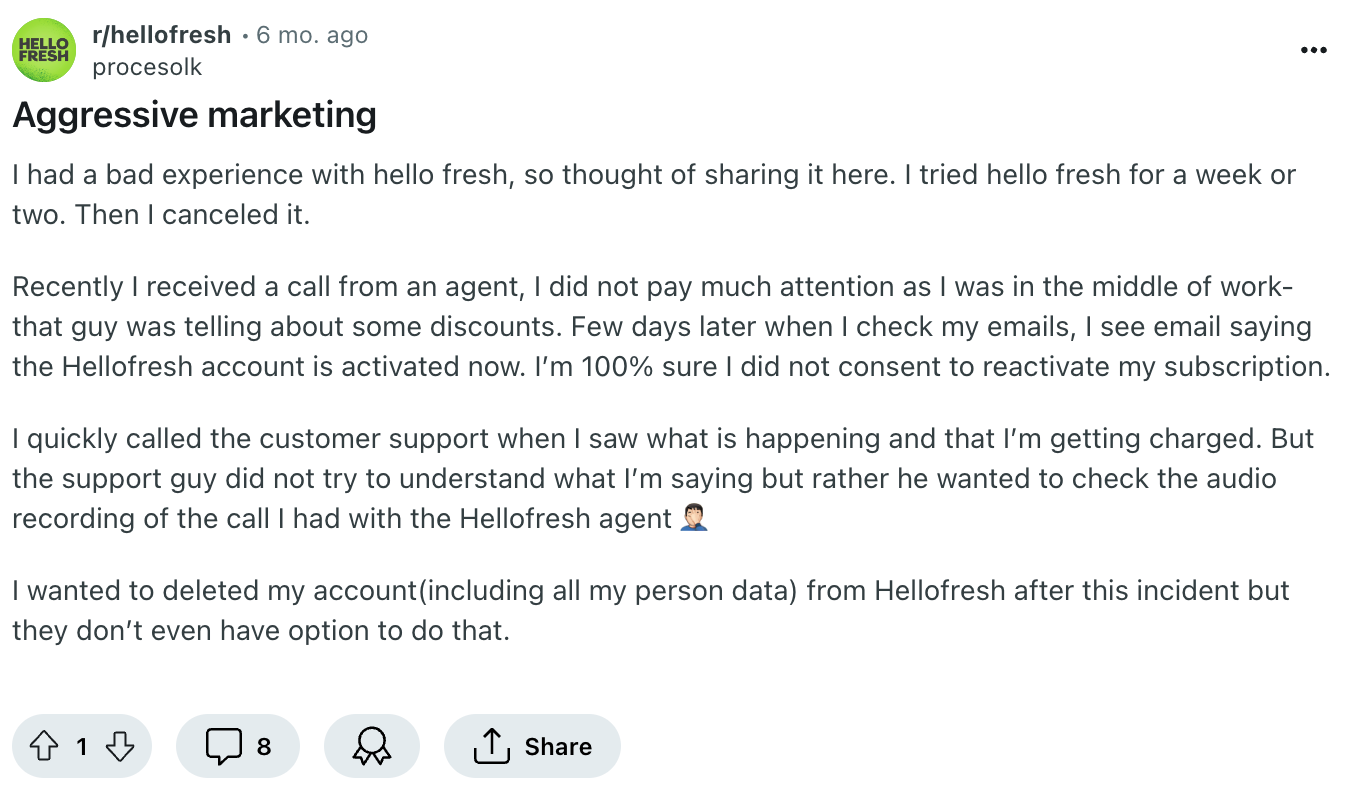Screen dimensions: 1358x802
Task: Open the procesolk user profile
Action: point(147,67)
